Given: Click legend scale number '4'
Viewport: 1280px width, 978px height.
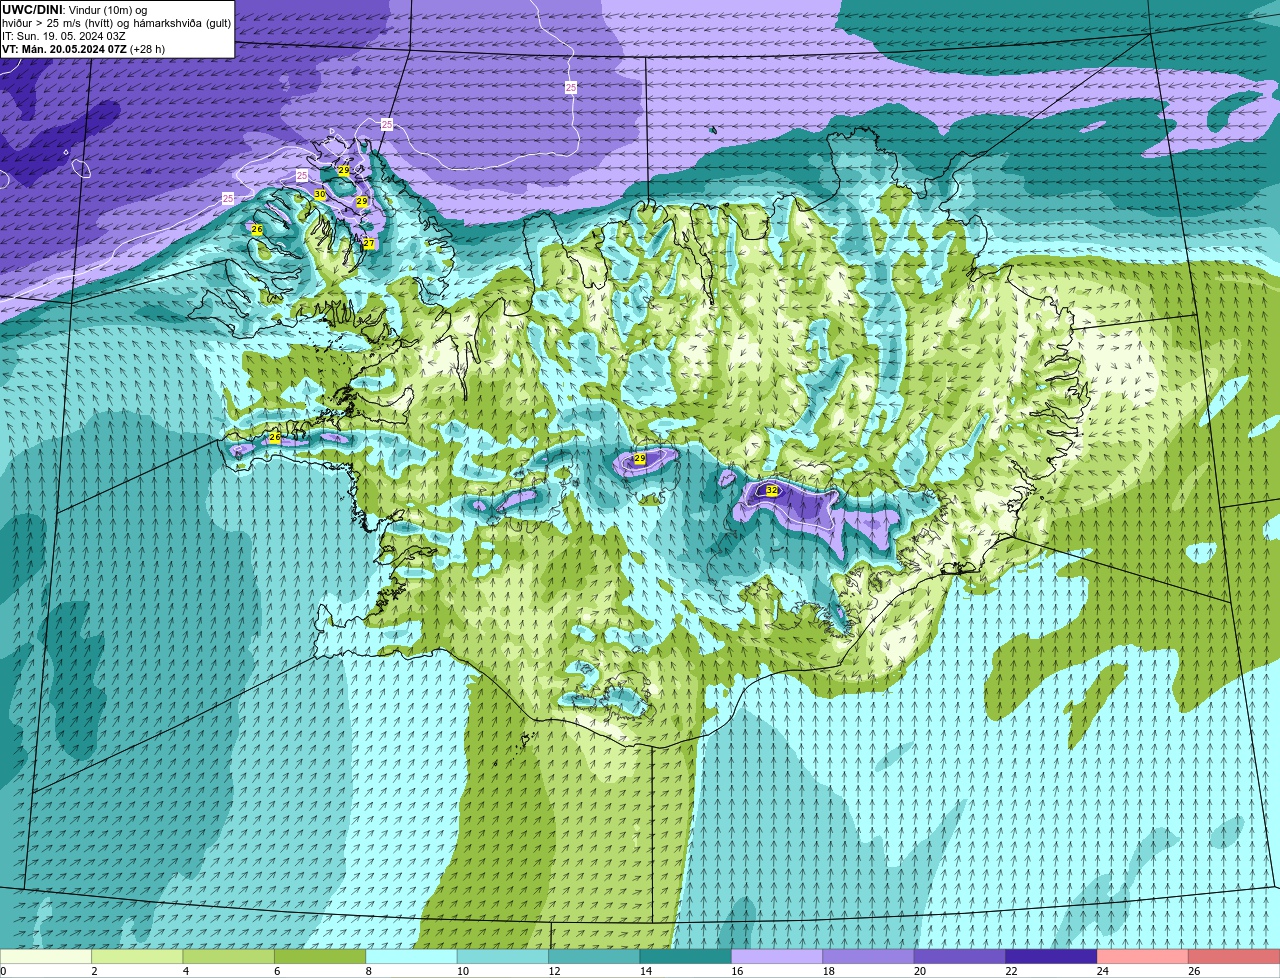Looking at the screenshot, I should point(186,971).
